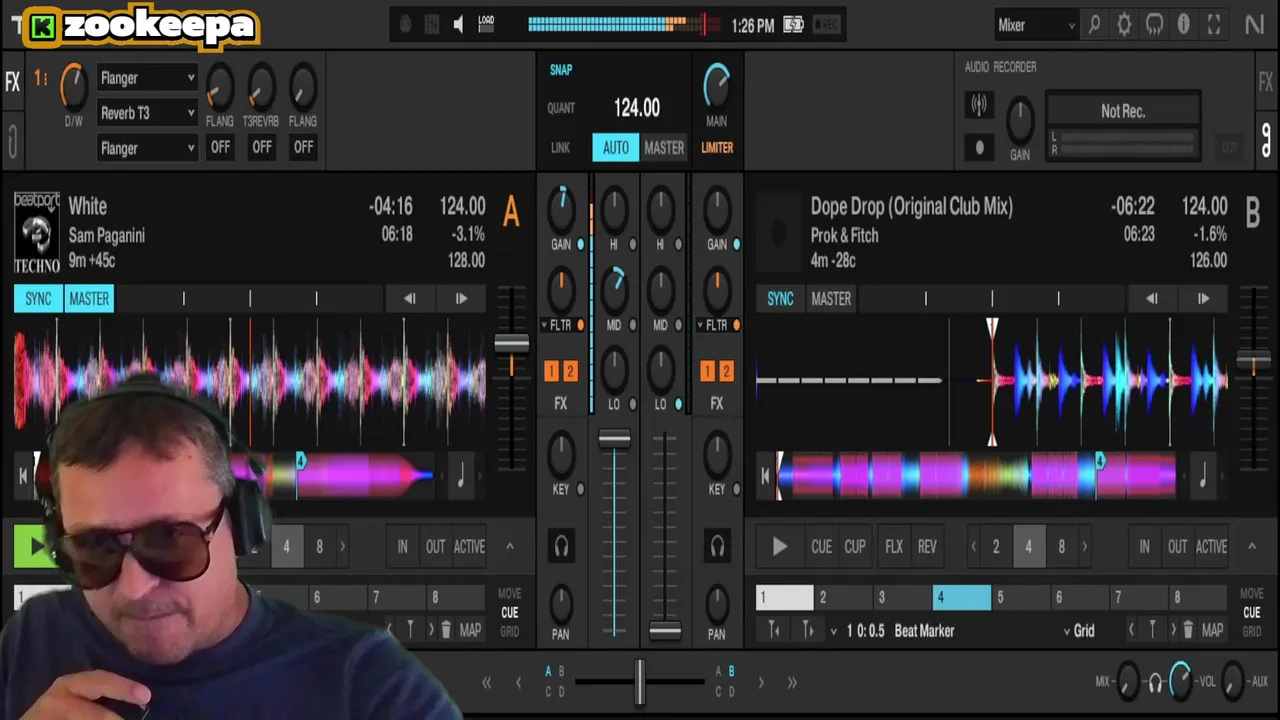The height and width of the screenshot is (720, 1280).
Task: Move crossfader fully left with double arrow
Action: tap(487, 682)
